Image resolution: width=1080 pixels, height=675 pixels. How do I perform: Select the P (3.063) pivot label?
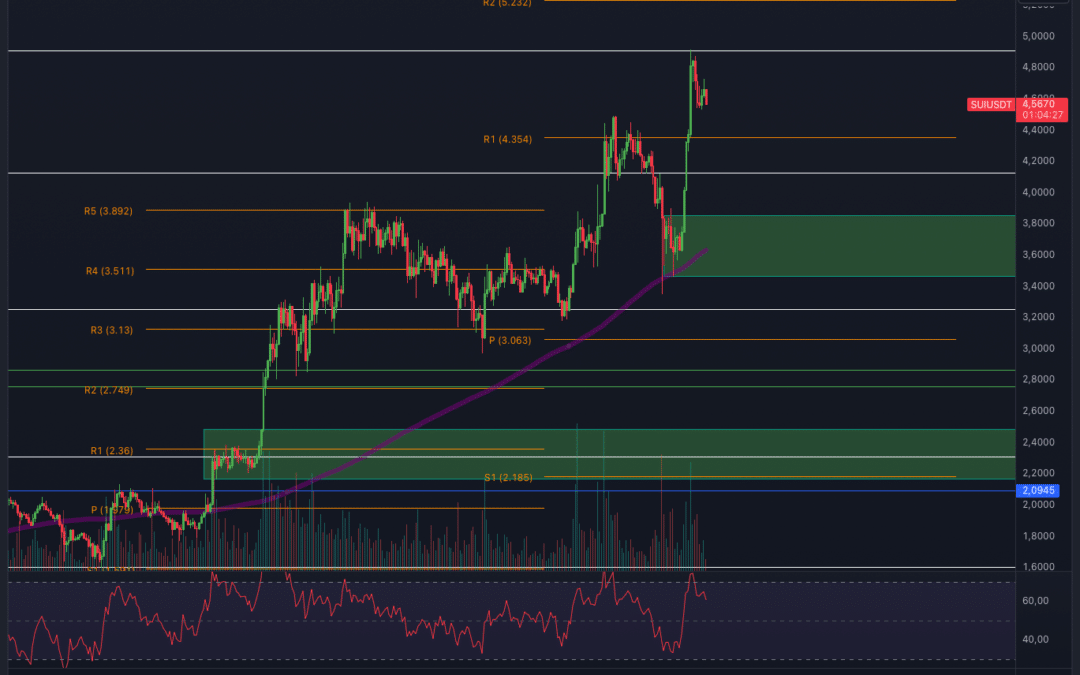coord(510,340)
